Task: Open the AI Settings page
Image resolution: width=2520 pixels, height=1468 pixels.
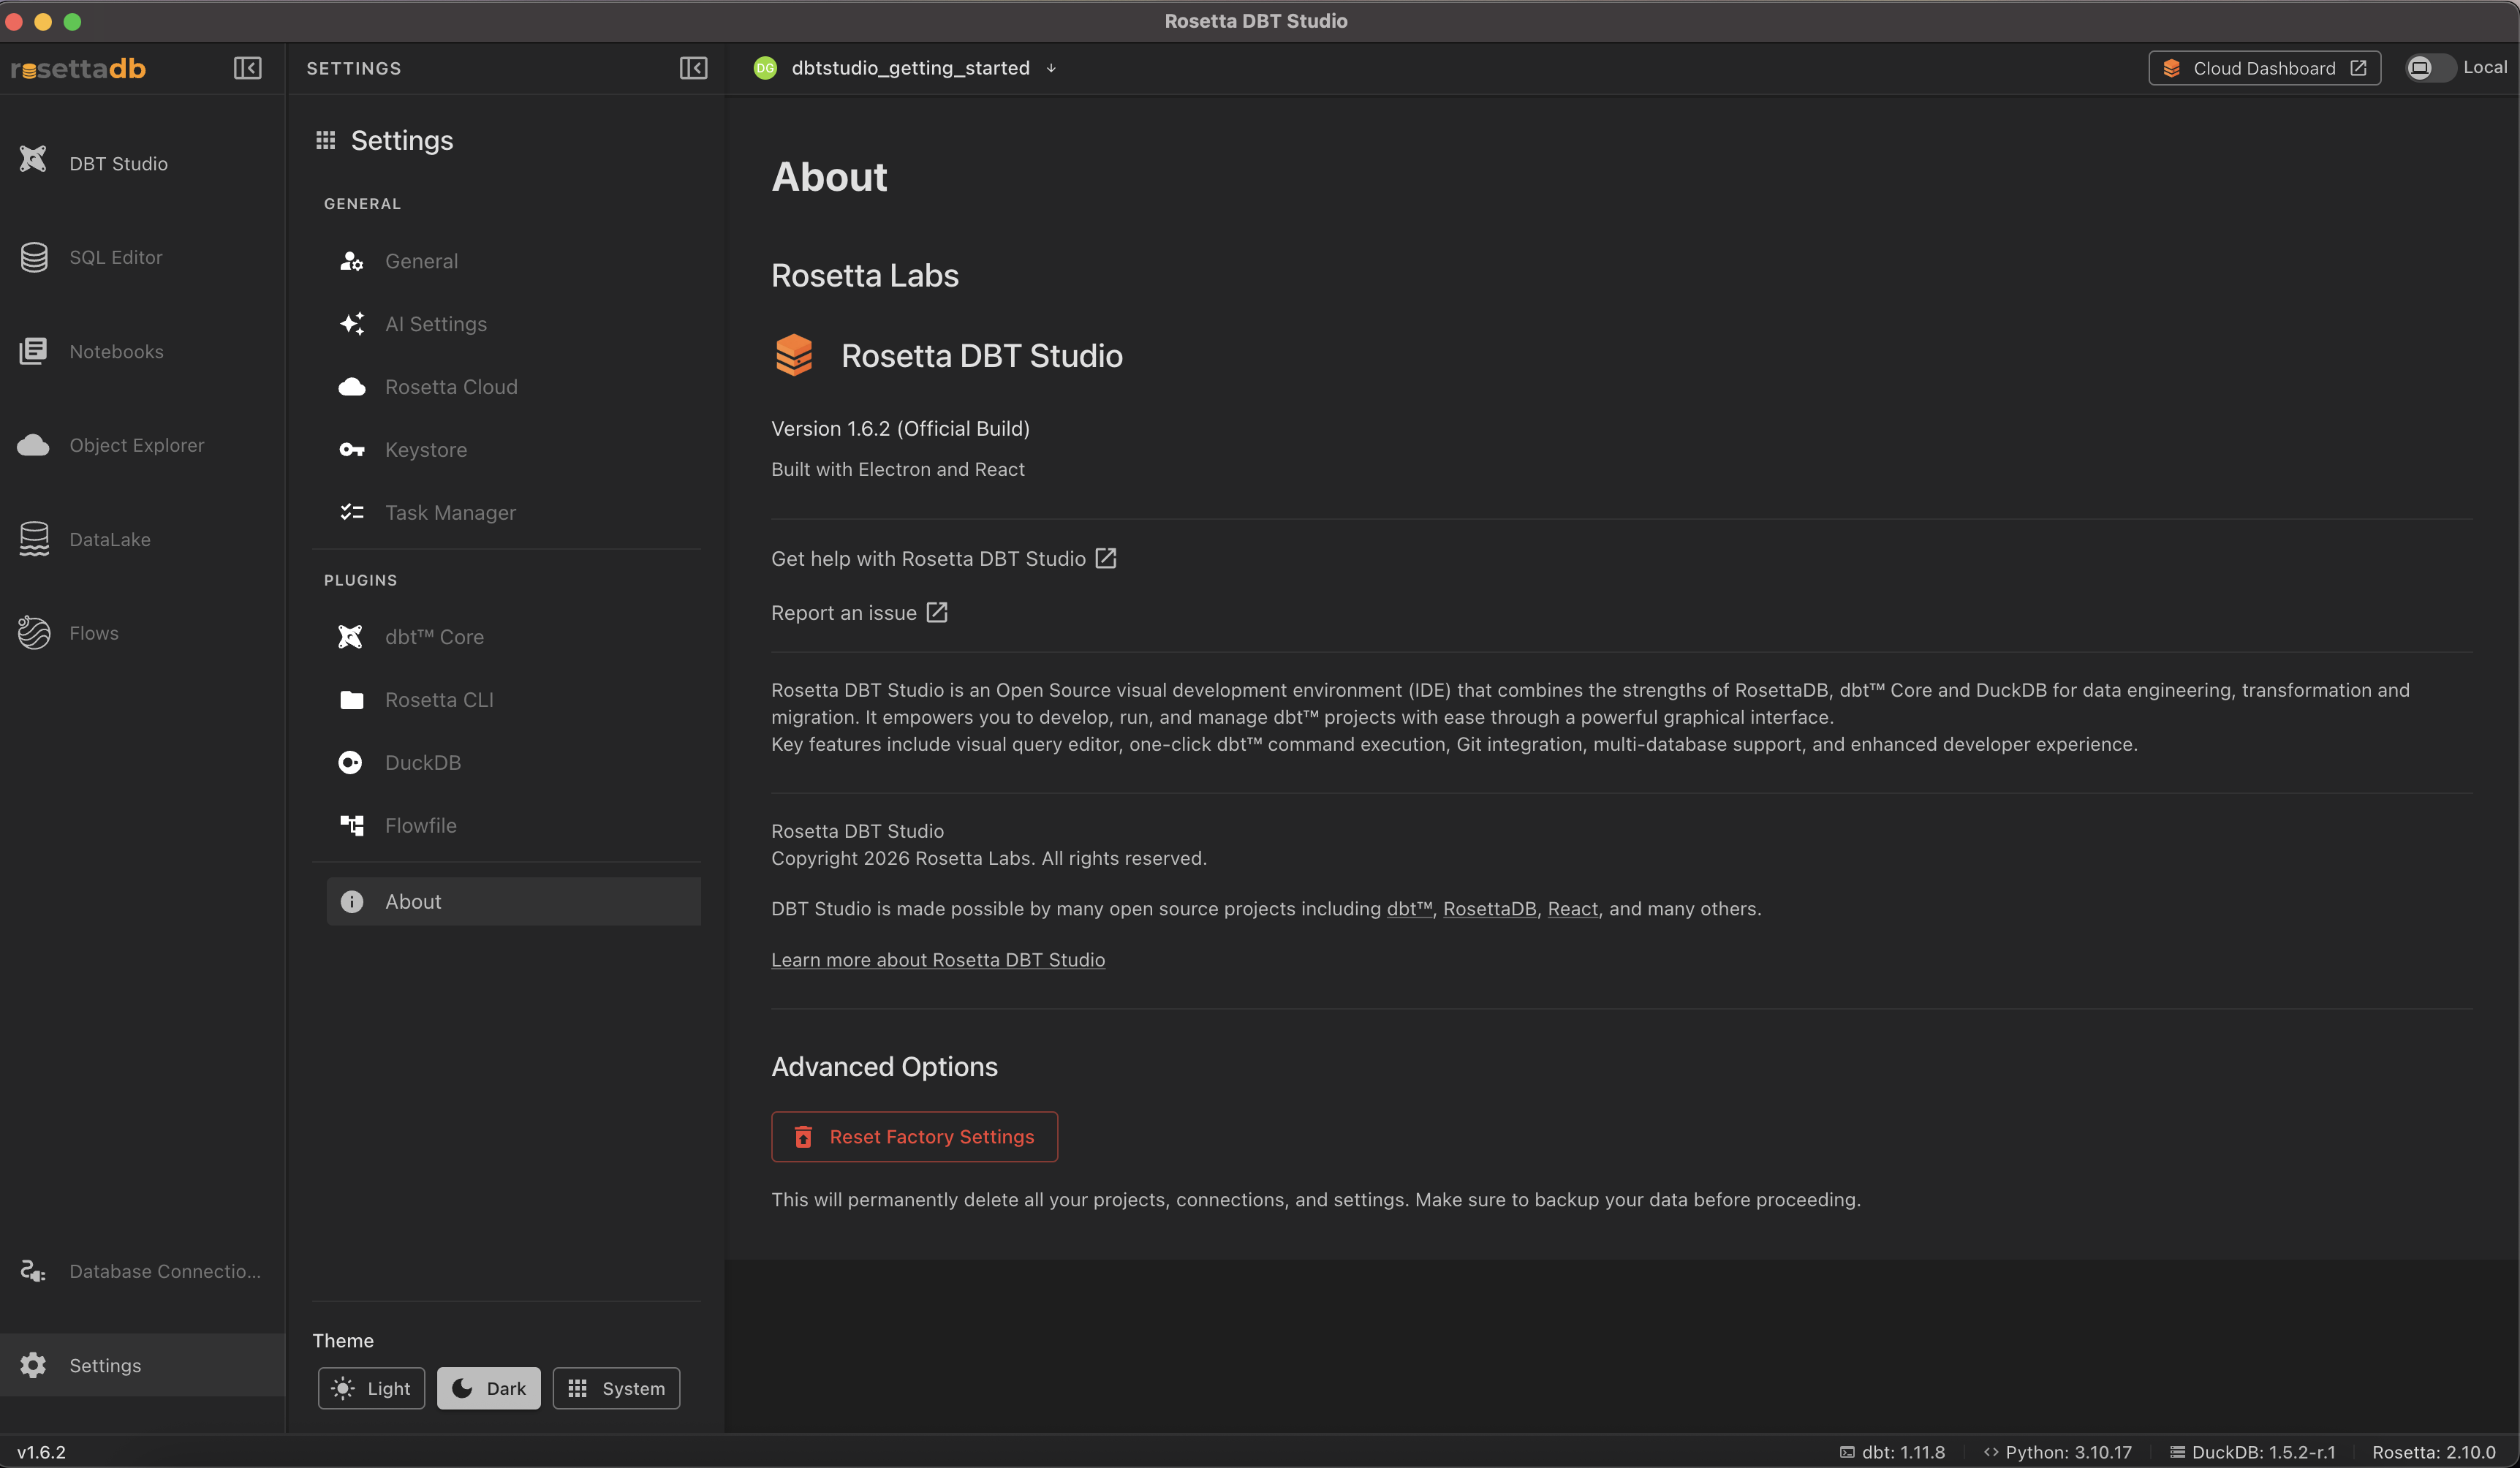Action: click(x=513, y=324)
